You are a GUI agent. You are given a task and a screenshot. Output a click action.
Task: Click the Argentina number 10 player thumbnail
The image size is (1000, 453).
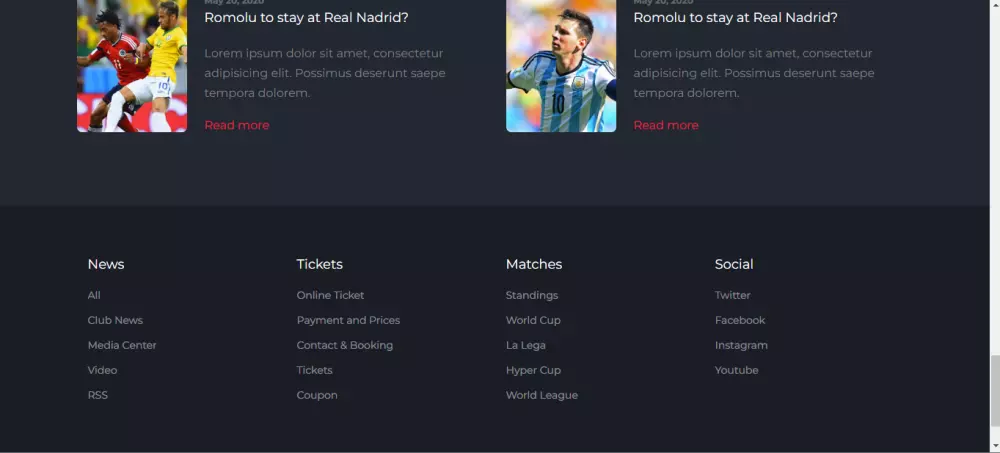(561, 65)
